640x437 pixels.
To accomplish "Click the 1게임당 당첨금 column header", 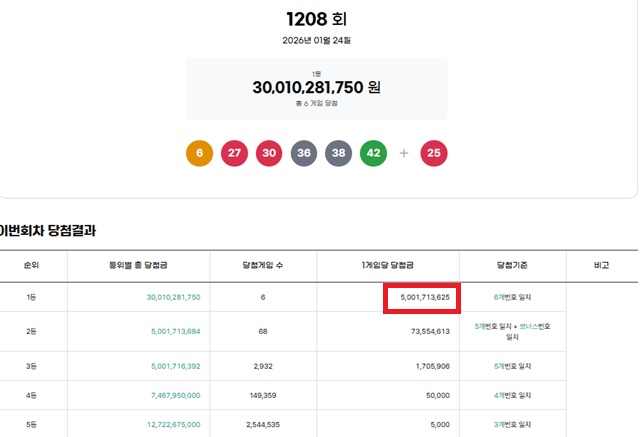I will tap(388, 265).
